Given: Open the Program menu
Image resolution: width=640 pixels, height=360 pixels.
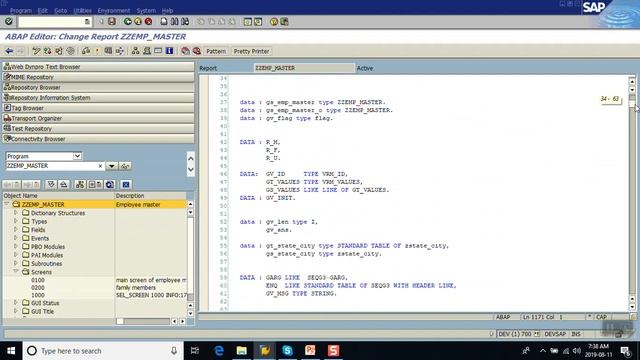Looking at the screenshot, I should [21, 11].
